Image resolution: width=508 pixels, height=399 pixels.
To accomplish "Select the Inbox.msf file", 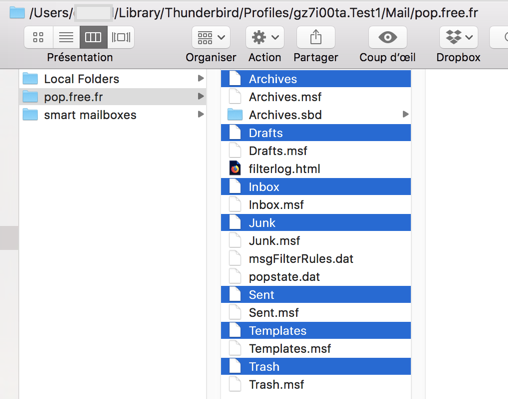I will pos(316,205).
